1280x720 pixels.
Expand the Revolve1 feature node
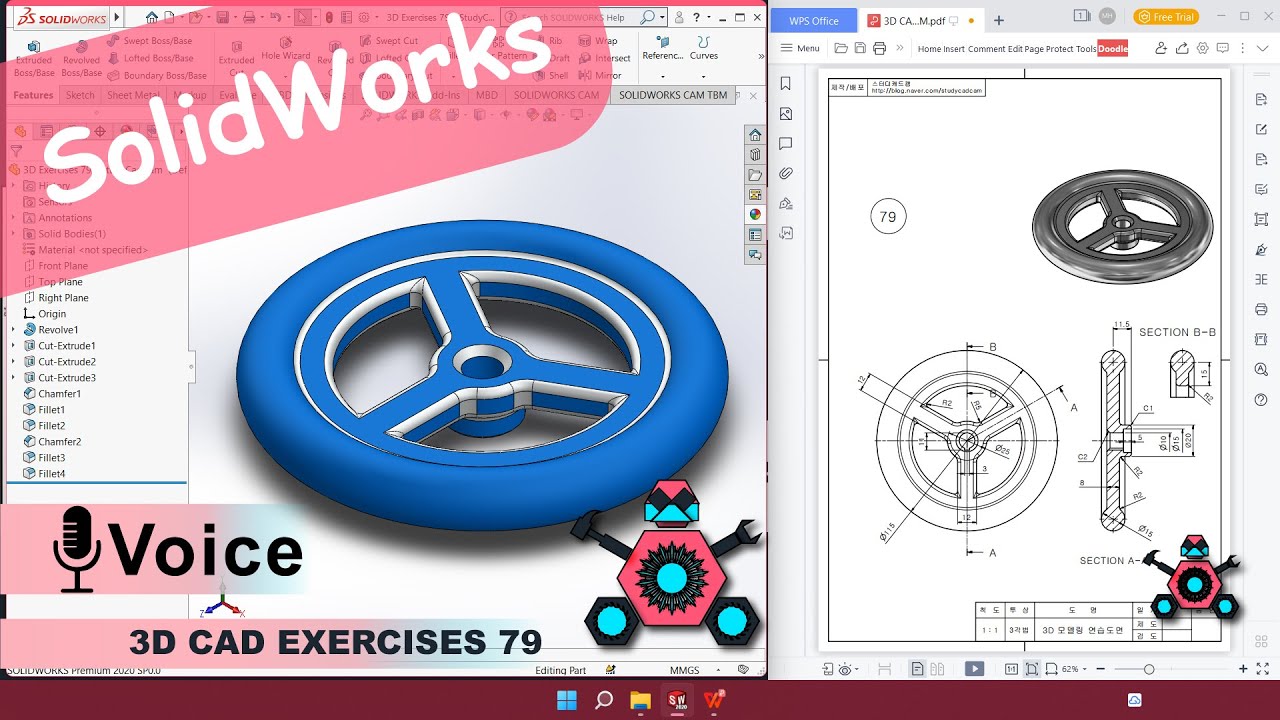[x=13, y=330]
